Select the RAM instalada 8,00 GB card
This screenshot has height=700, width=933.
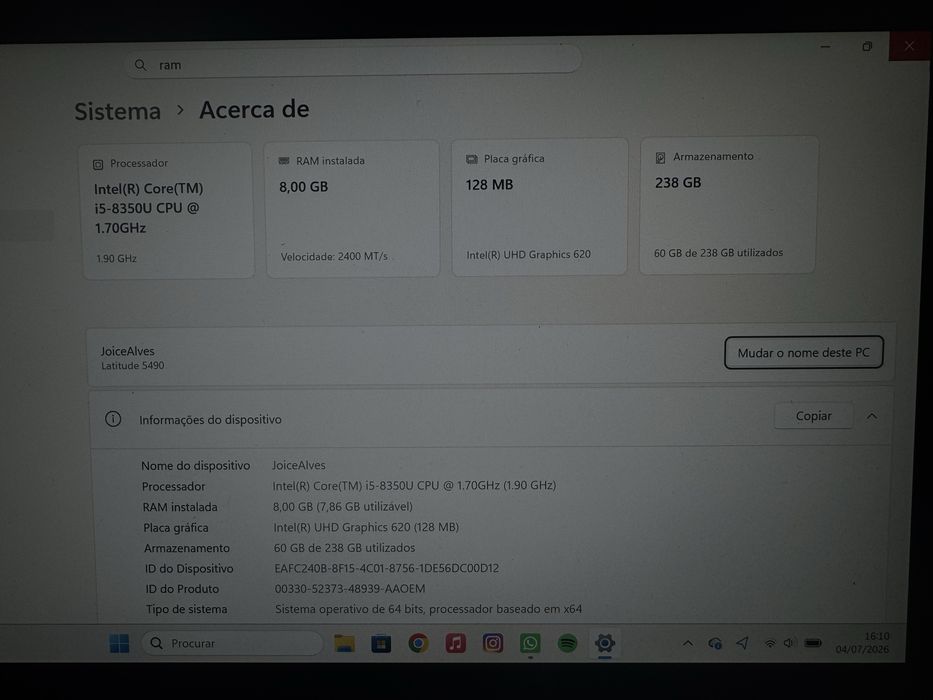point(353,208)
